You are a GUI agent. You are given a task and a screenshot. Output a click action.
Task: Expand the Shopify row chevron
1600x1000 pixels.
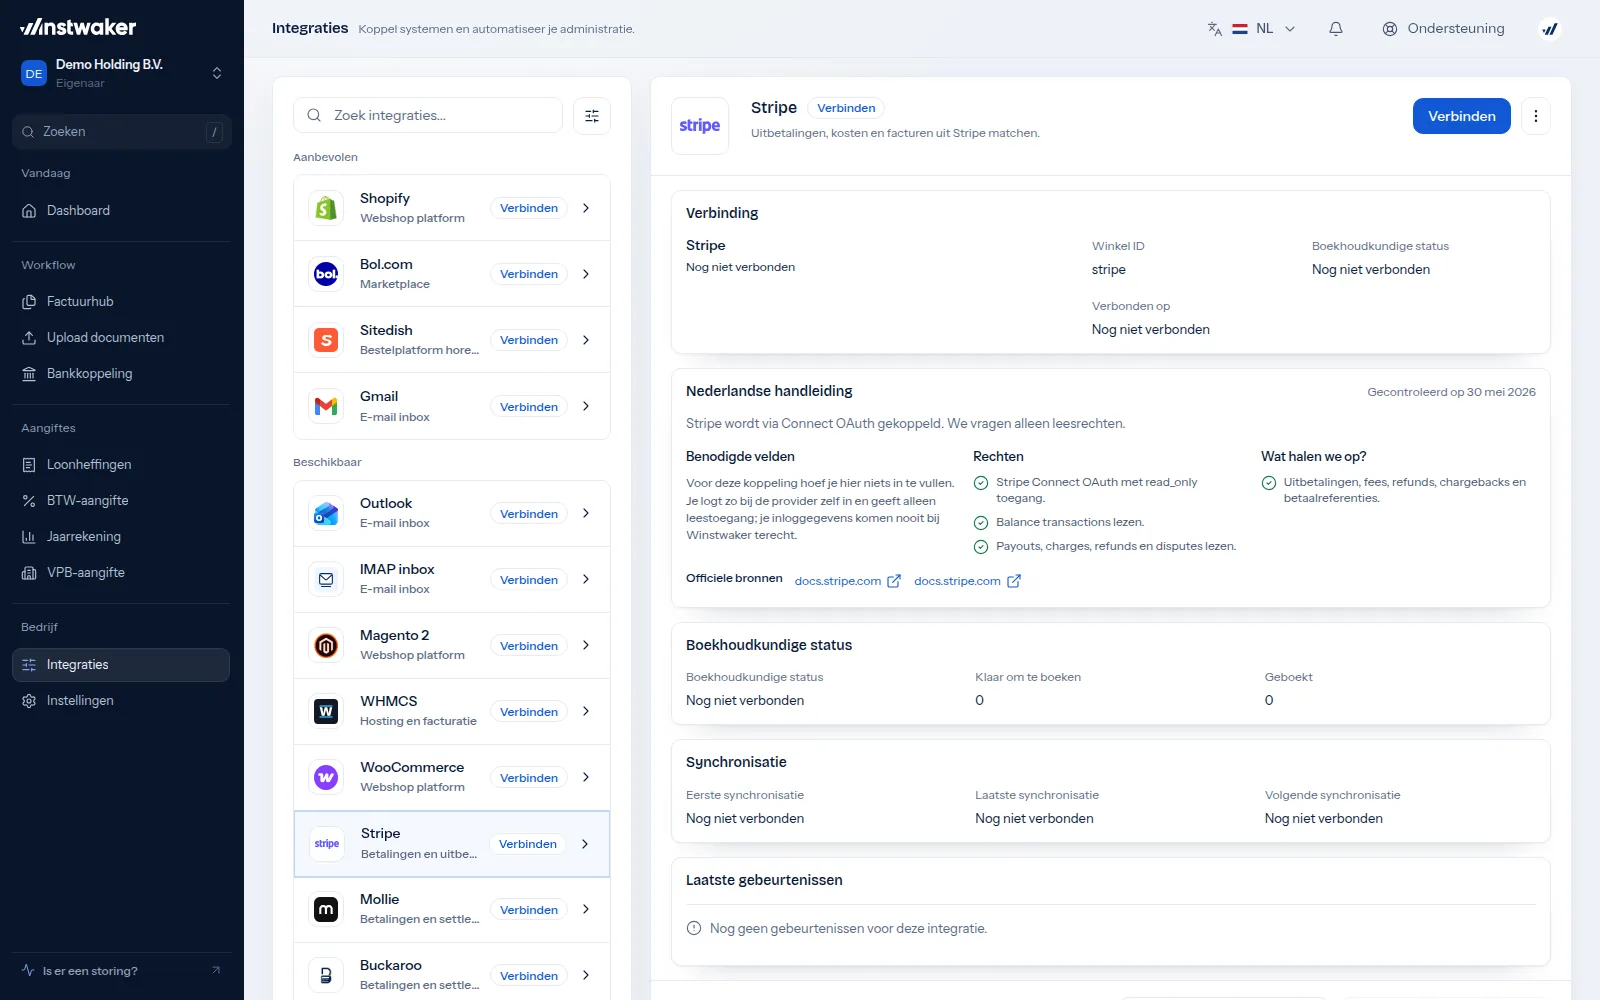(586, 208)
